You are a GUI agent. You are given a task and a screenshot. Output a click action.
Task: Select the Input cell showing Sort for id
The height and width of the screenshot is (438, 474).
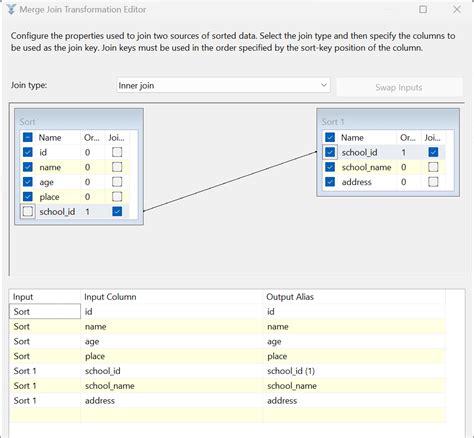pyautogui.click(x=45, y=311)
